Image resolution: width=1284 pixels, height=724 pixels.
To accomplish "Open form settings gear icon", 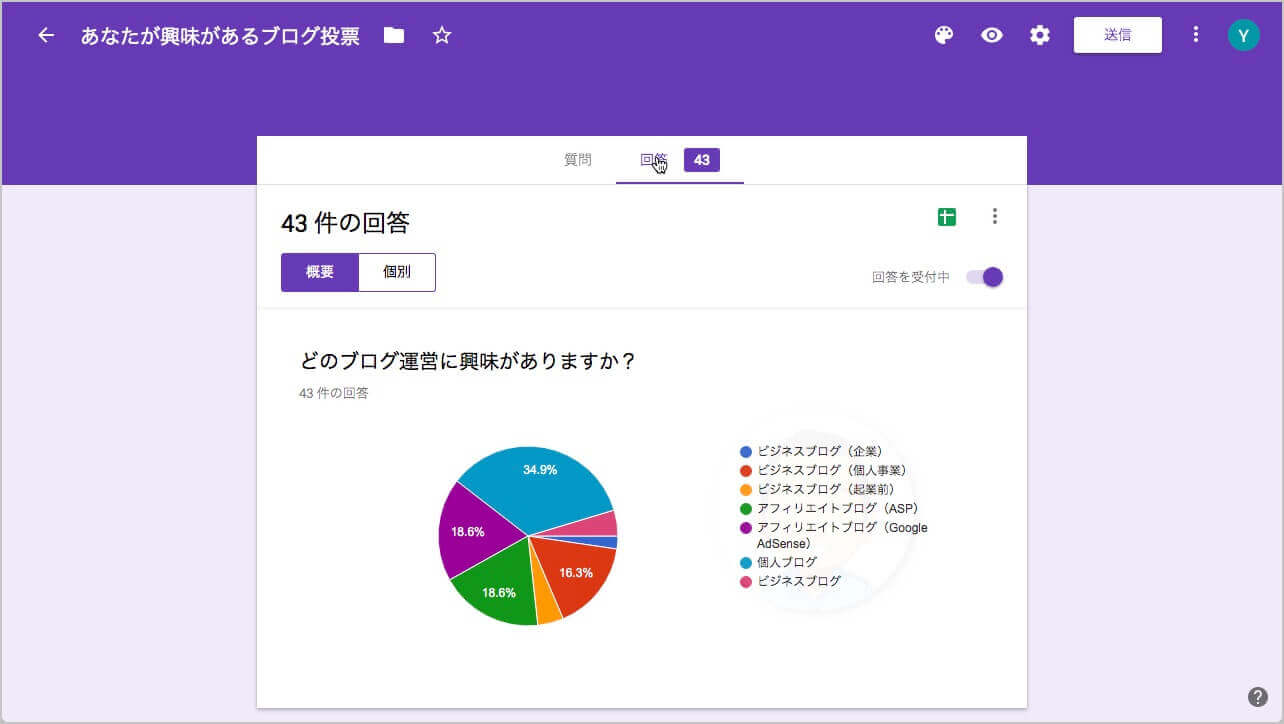I will coord(1040,35).
